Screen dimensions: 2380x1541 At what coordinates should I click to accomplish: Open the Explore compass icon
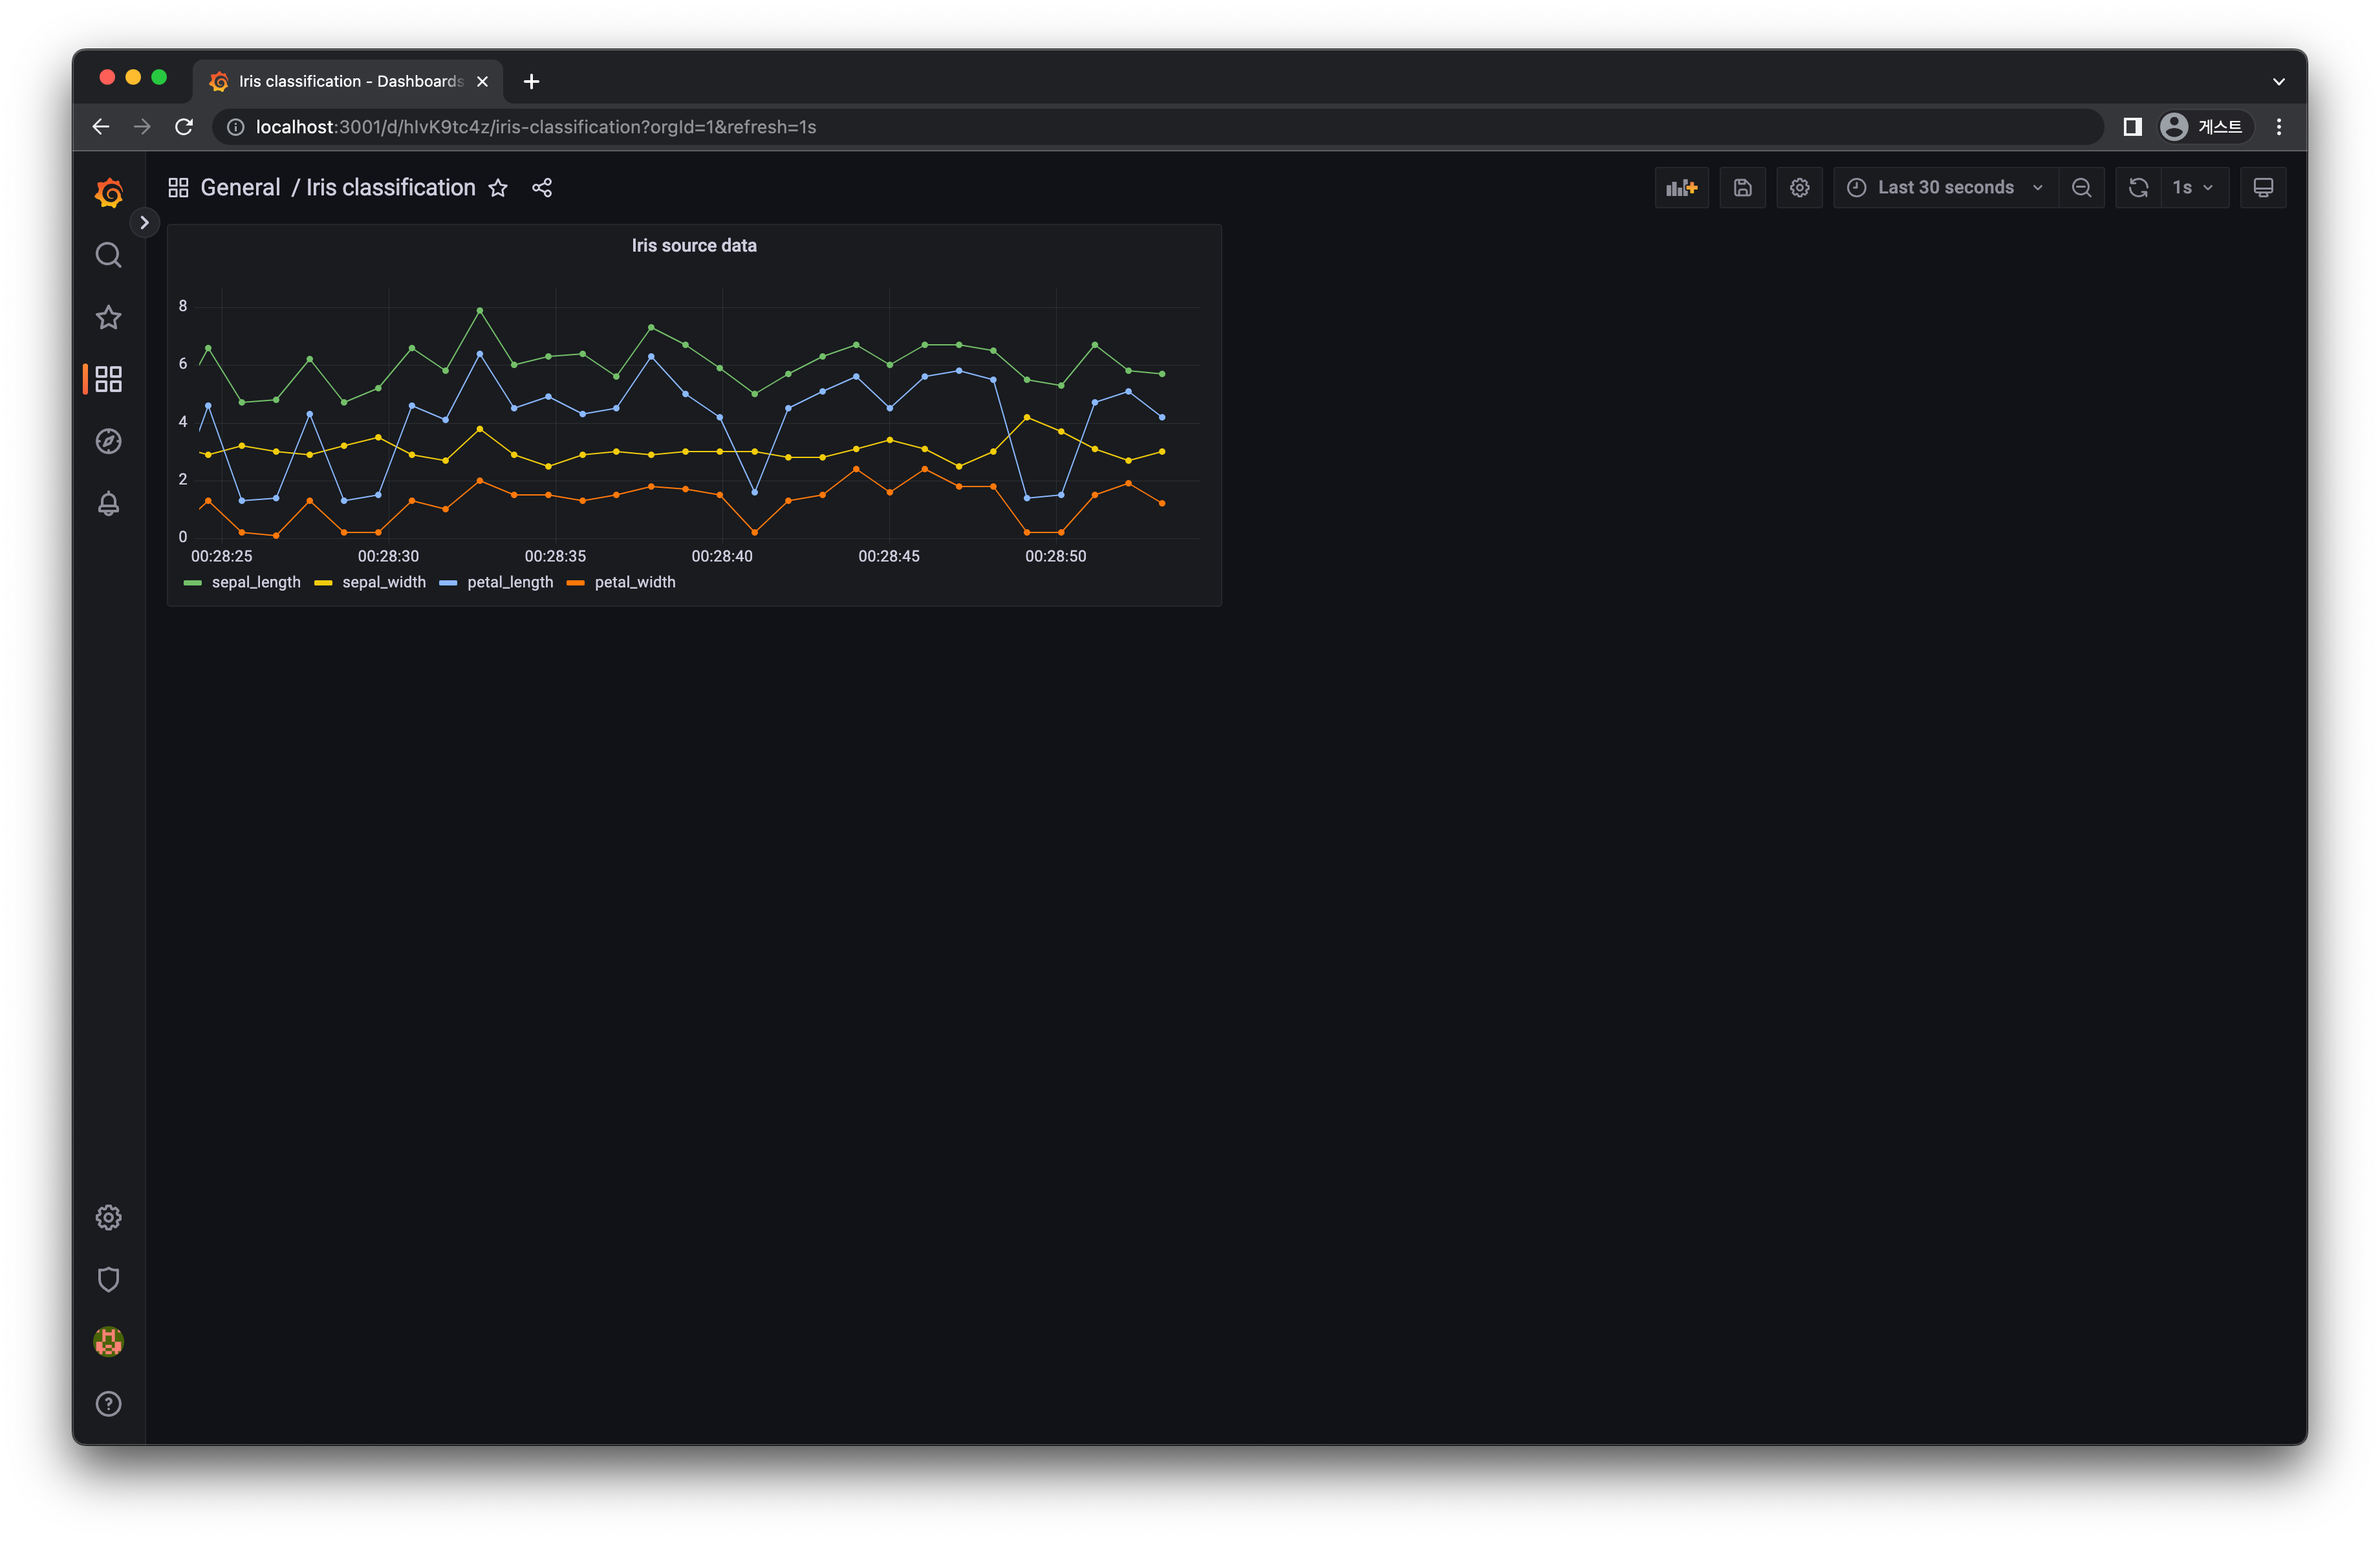(x=108, y=441)
